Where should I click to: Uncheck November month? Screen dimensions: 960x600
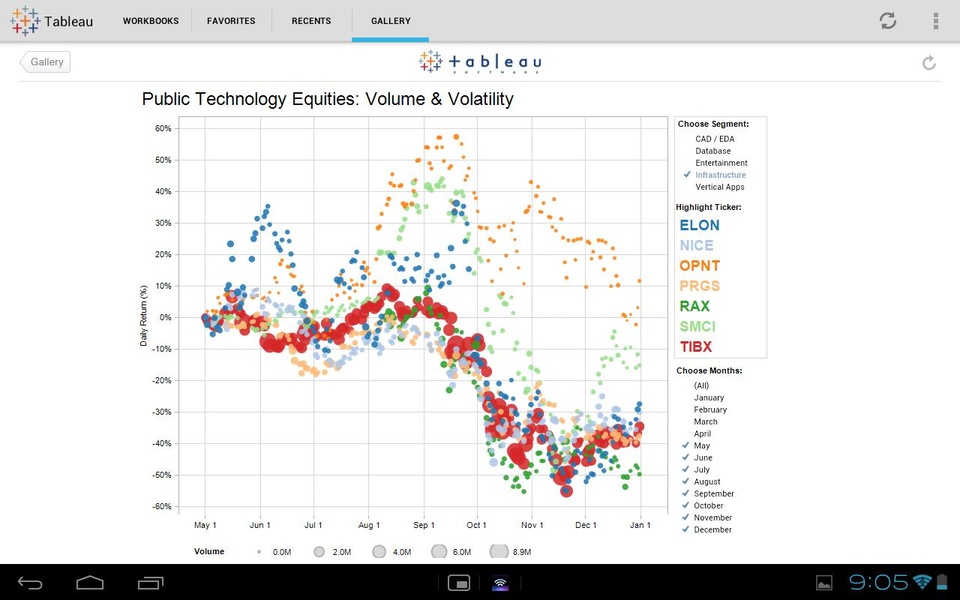[712, 517]
